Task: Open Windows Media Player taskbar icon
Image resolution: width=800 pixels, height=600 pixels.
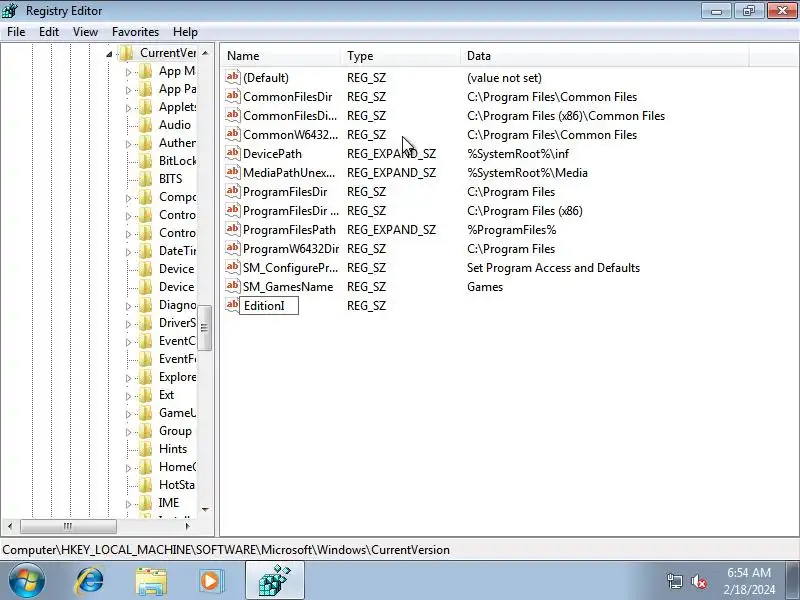Action: (x=211, y=581)
